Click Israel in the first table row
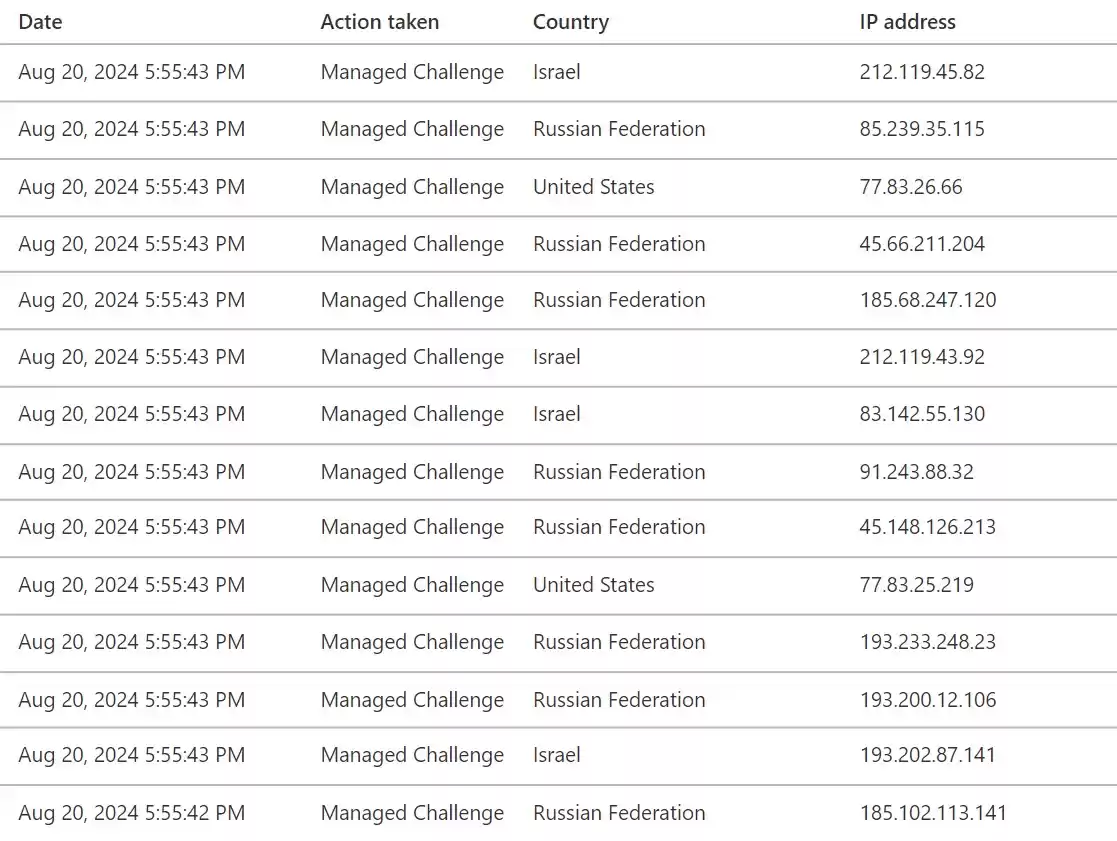The height and width of the screenshot is (841, 1117). click(556, 72)
